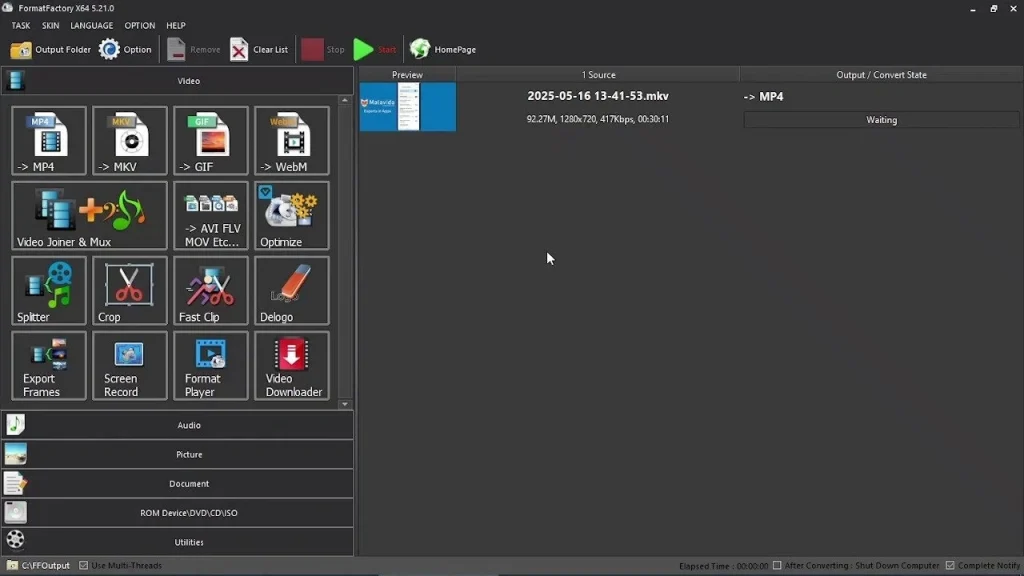Launch the Video Downloader

pos(291,365)
